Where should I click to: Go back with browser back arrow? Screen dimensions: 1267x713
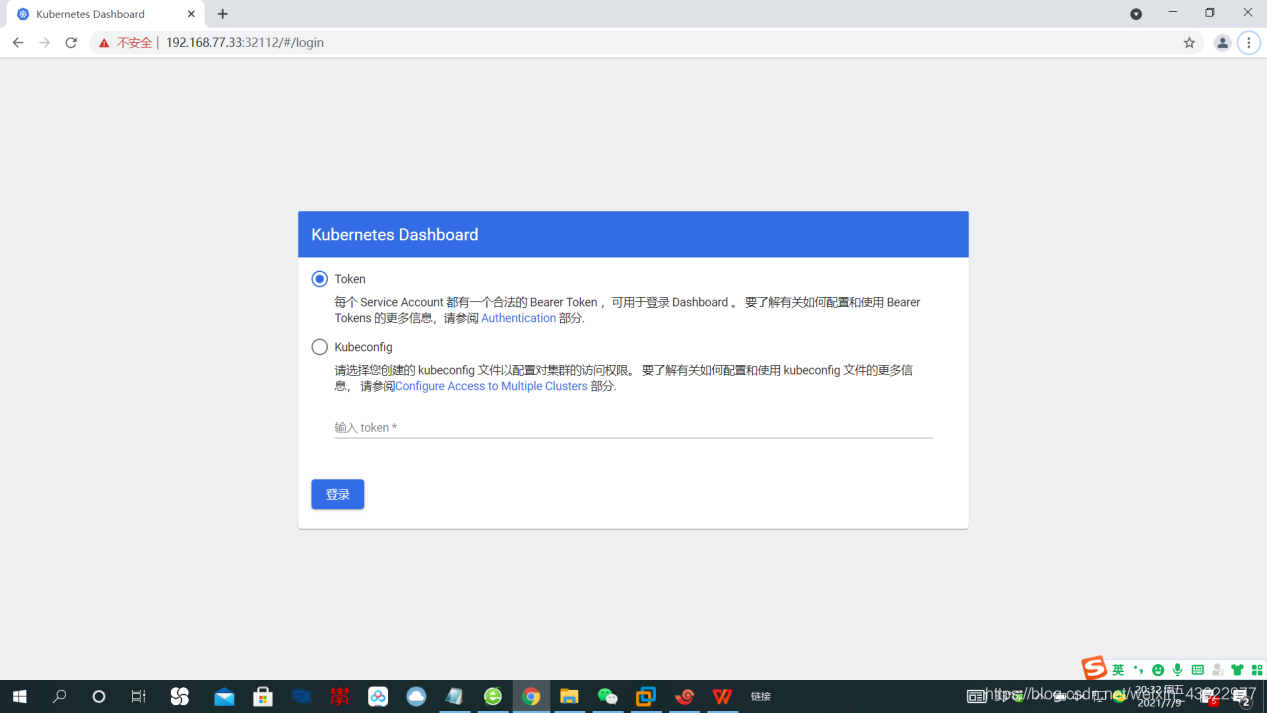coord(18,43)
